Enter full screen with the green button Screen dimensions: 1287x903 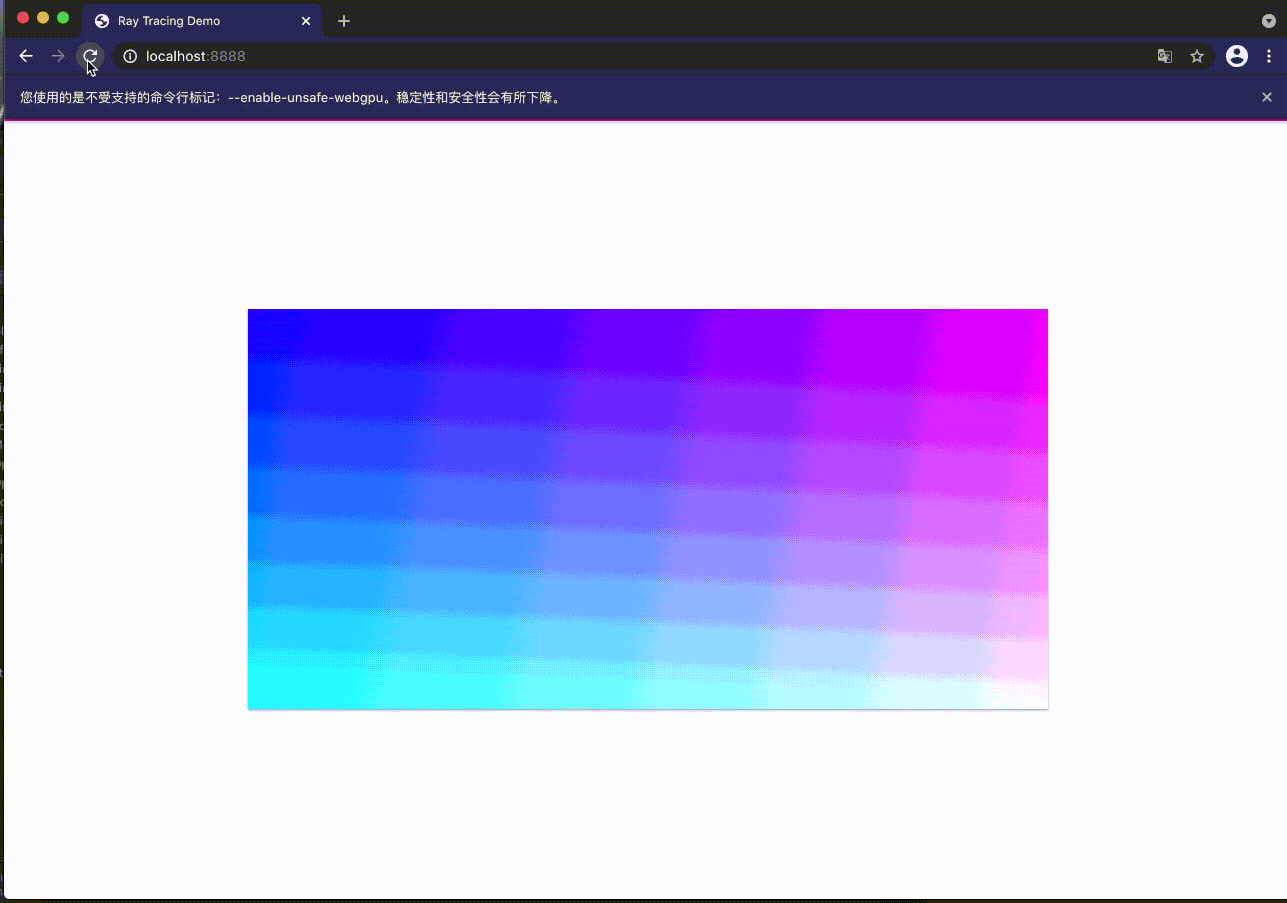[x=63, y=18]
